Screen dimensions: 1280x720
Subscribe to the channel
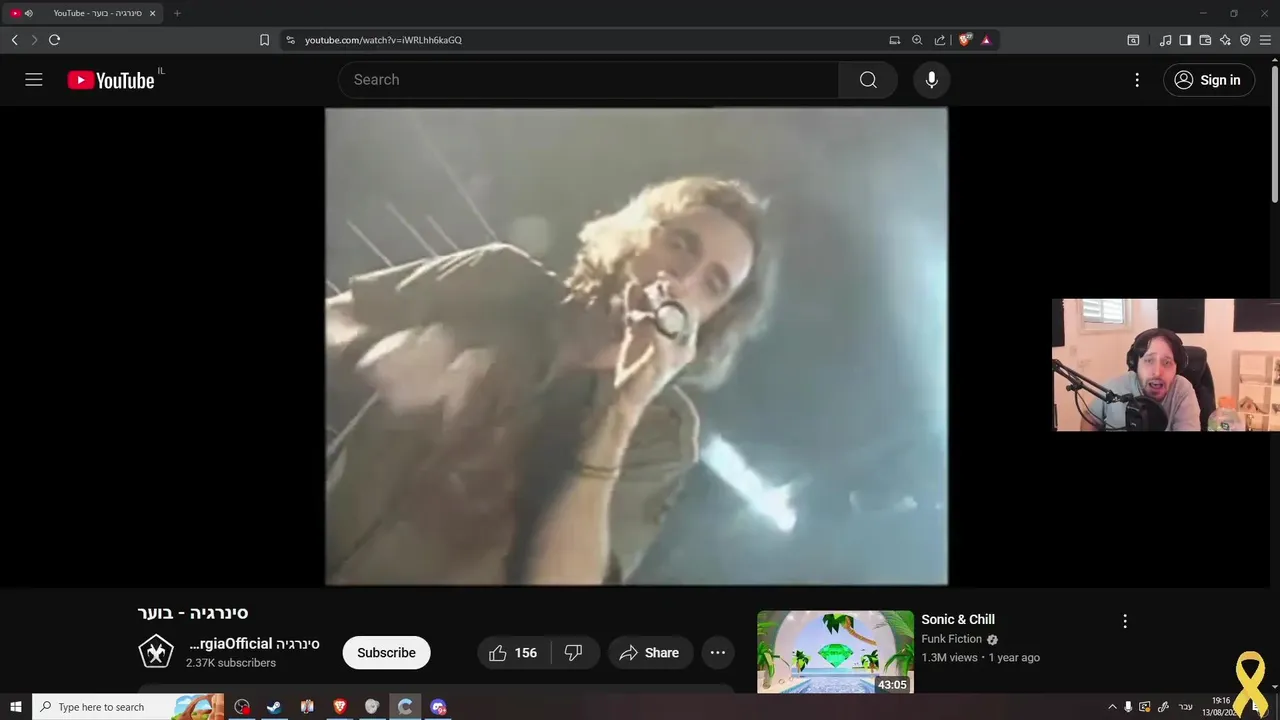point(386,653)
